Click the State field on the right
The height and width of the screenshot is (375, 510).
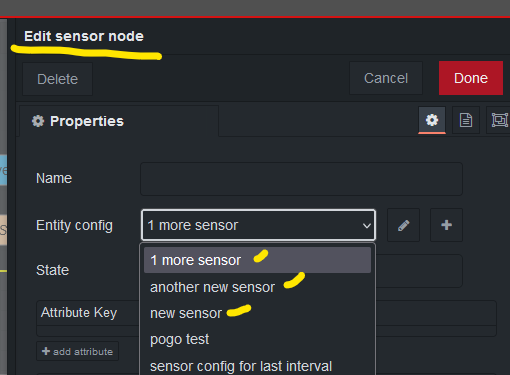click(x=419, y=271)
